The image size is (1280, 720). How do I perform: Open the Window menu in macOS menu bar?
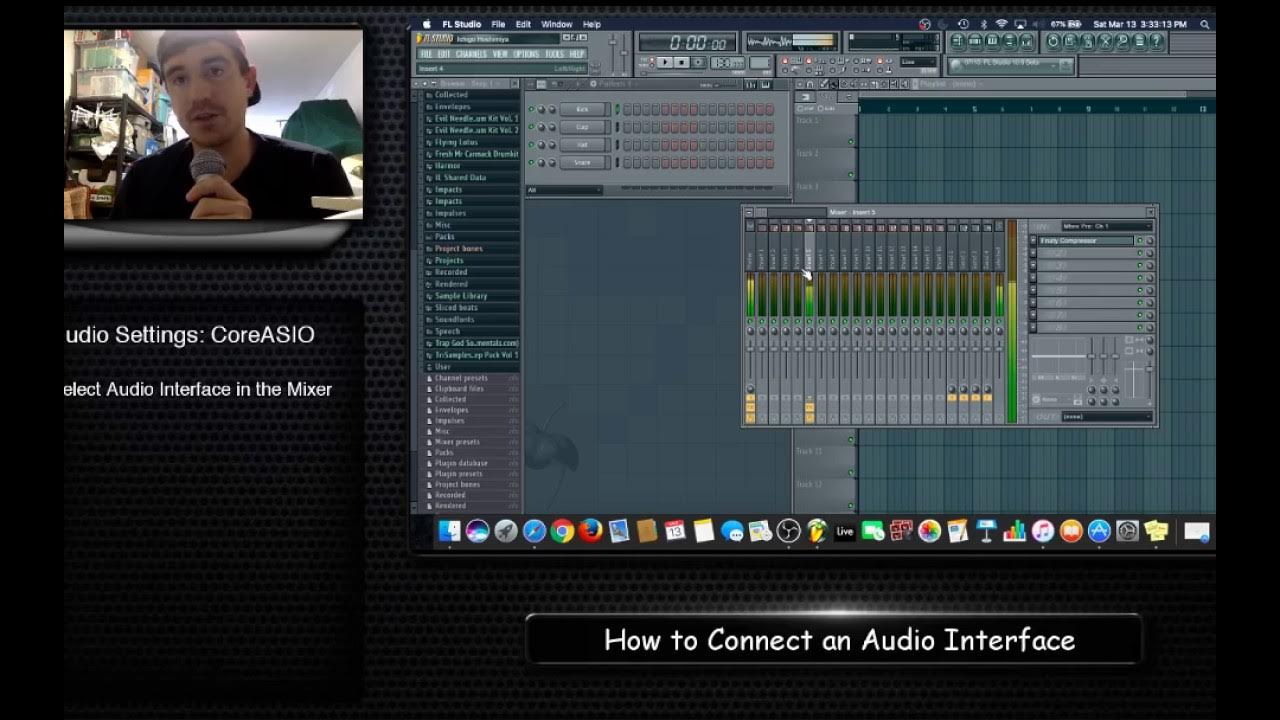point(557,24)
